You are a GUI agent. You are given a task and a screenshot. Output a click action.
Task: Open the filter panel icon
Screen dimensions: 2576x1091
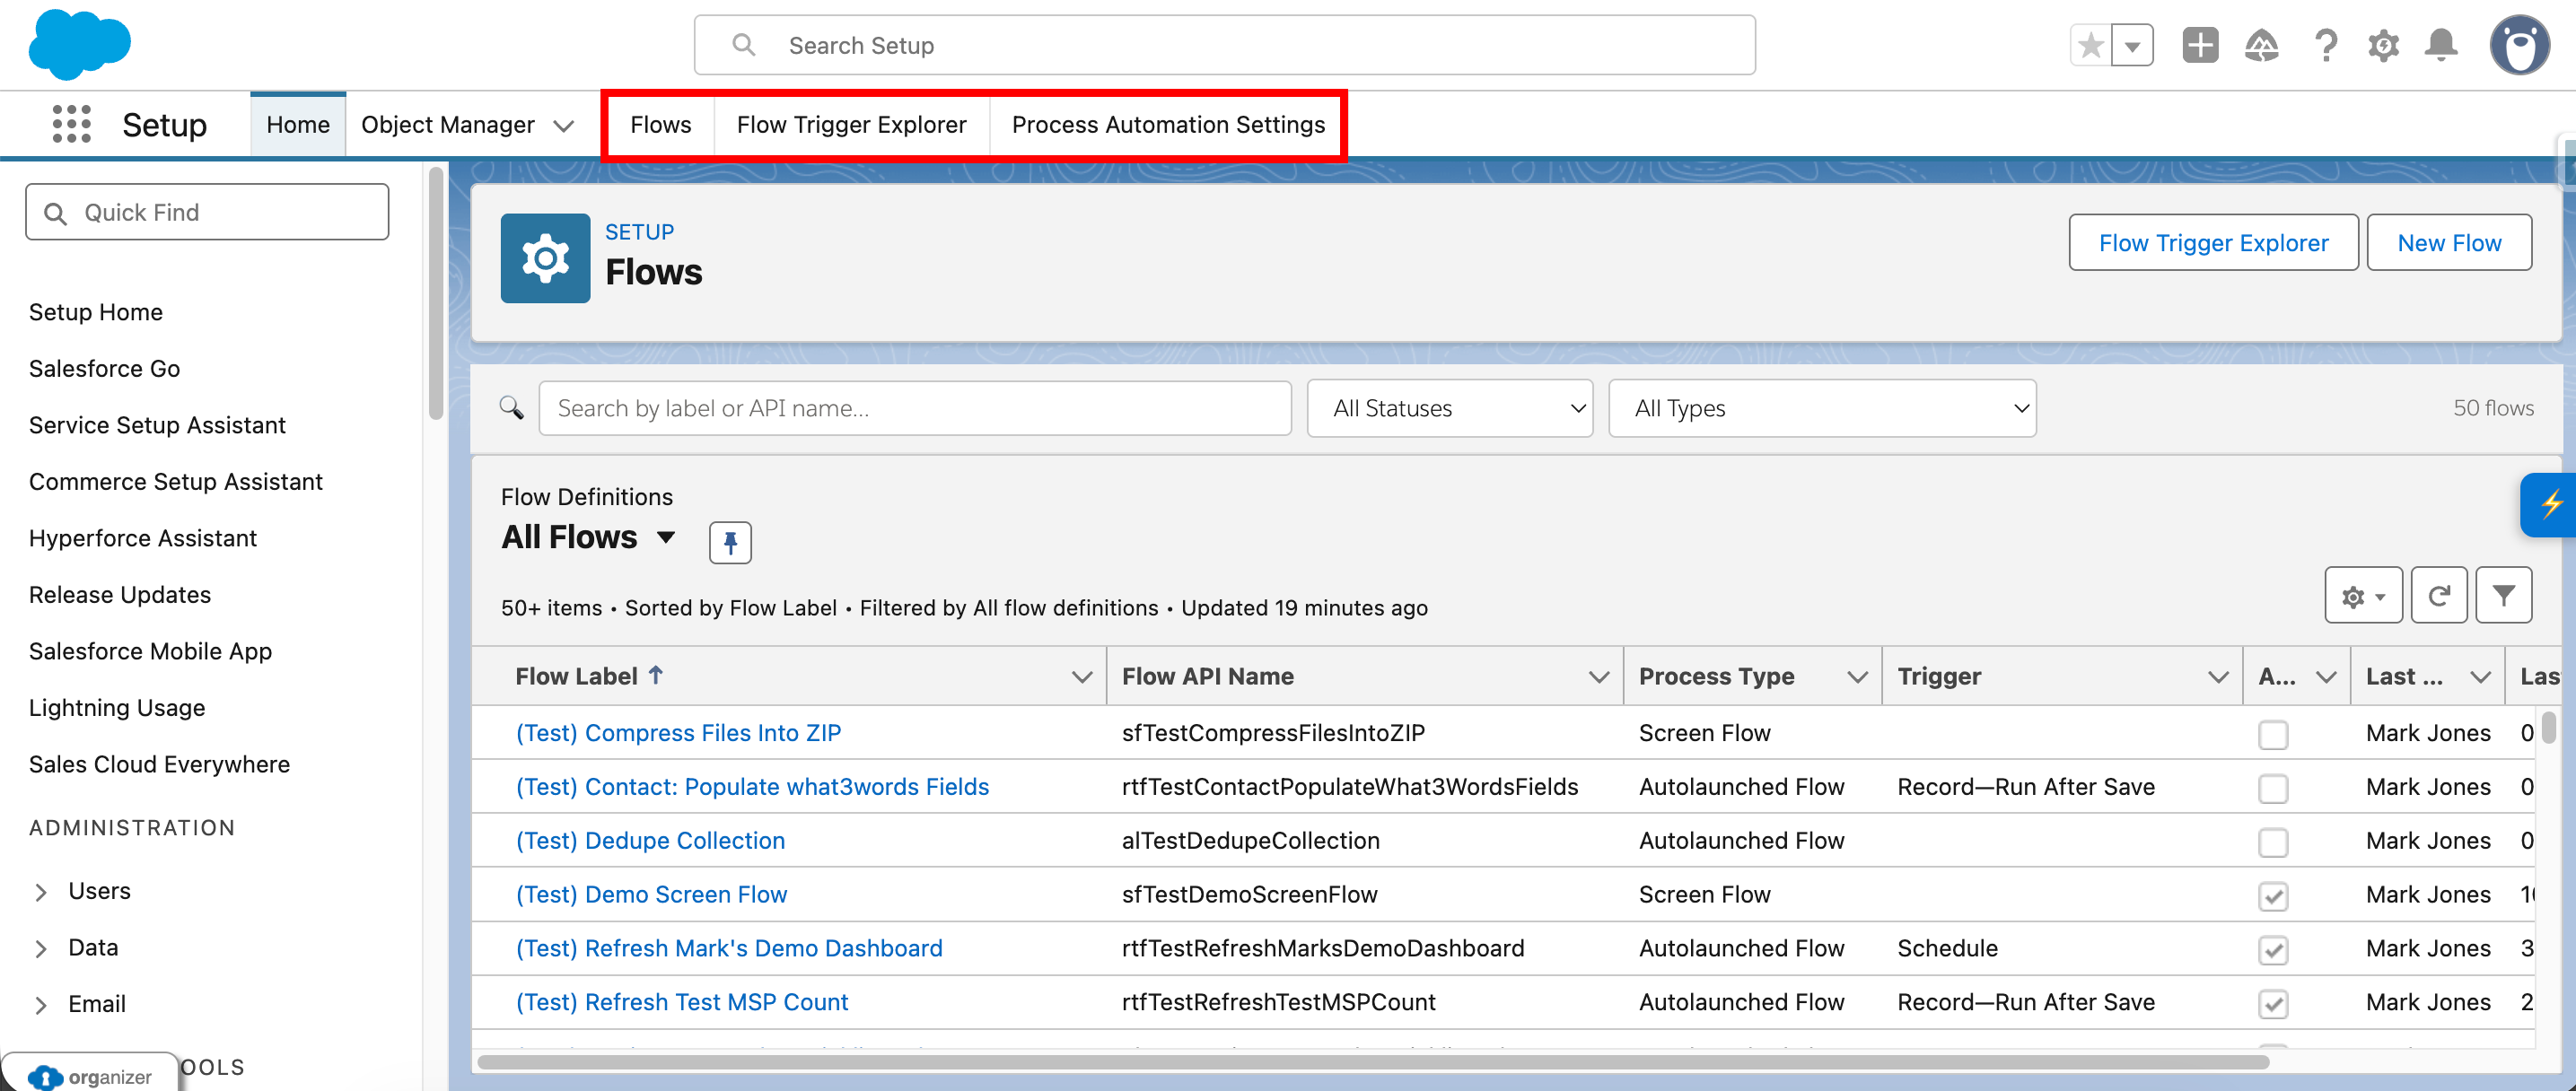(2504, 595)
